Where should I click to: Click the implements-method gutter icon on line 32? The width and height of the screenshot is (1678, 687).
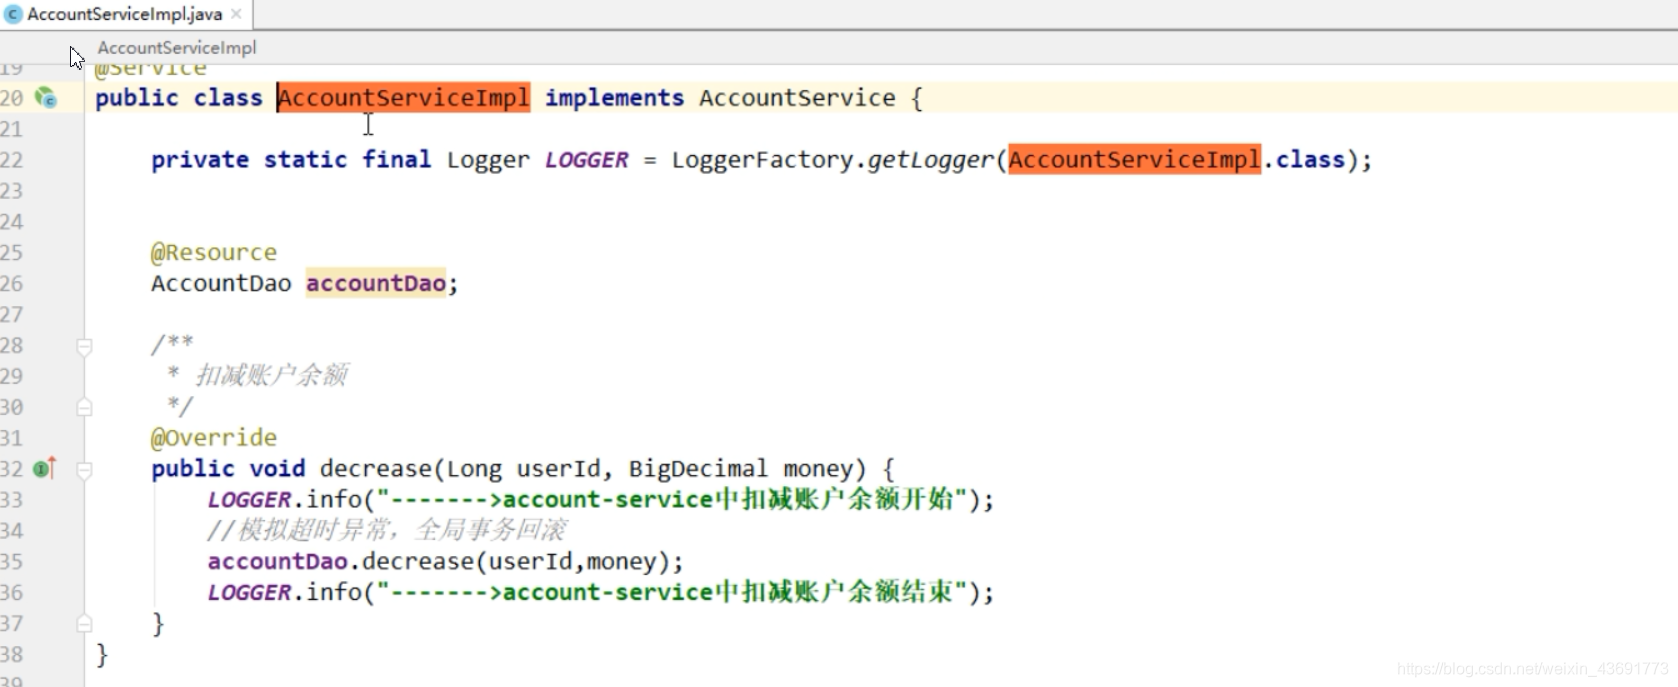(45, 468)
